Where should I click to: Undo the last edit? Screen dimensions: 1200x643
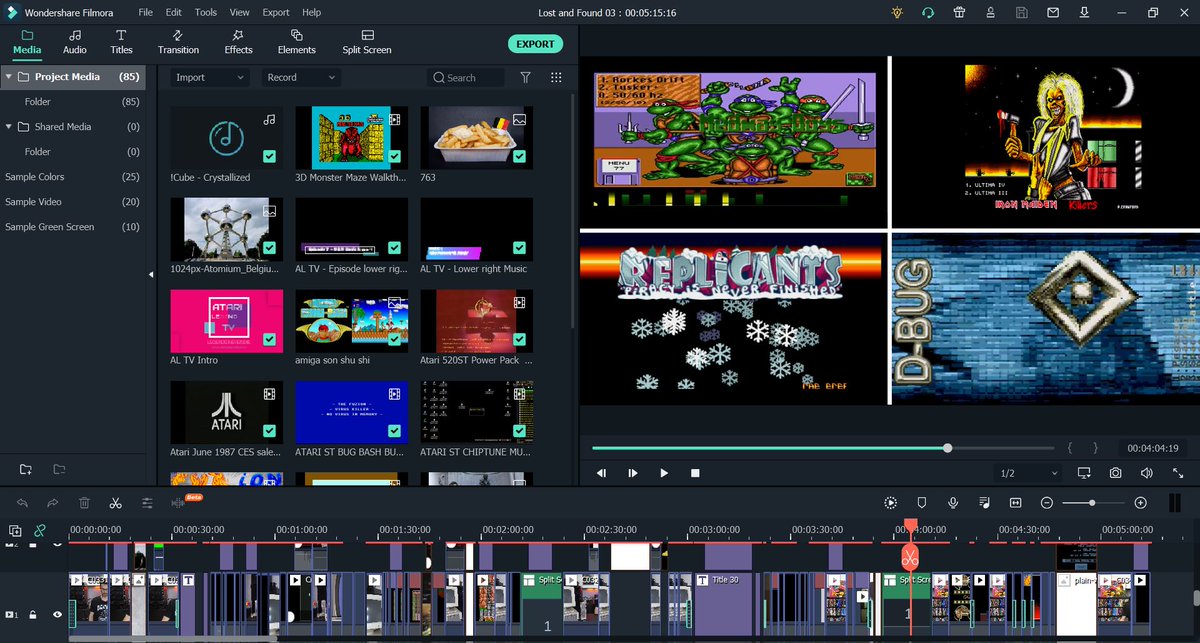(22, 503)
